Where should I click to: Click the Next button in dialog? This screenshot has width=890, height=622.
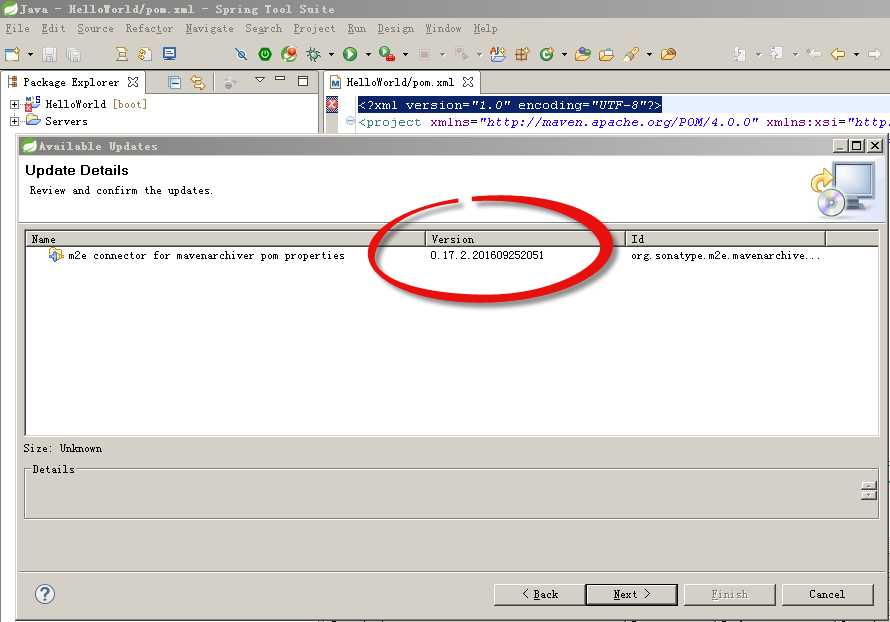coord(631,594)
